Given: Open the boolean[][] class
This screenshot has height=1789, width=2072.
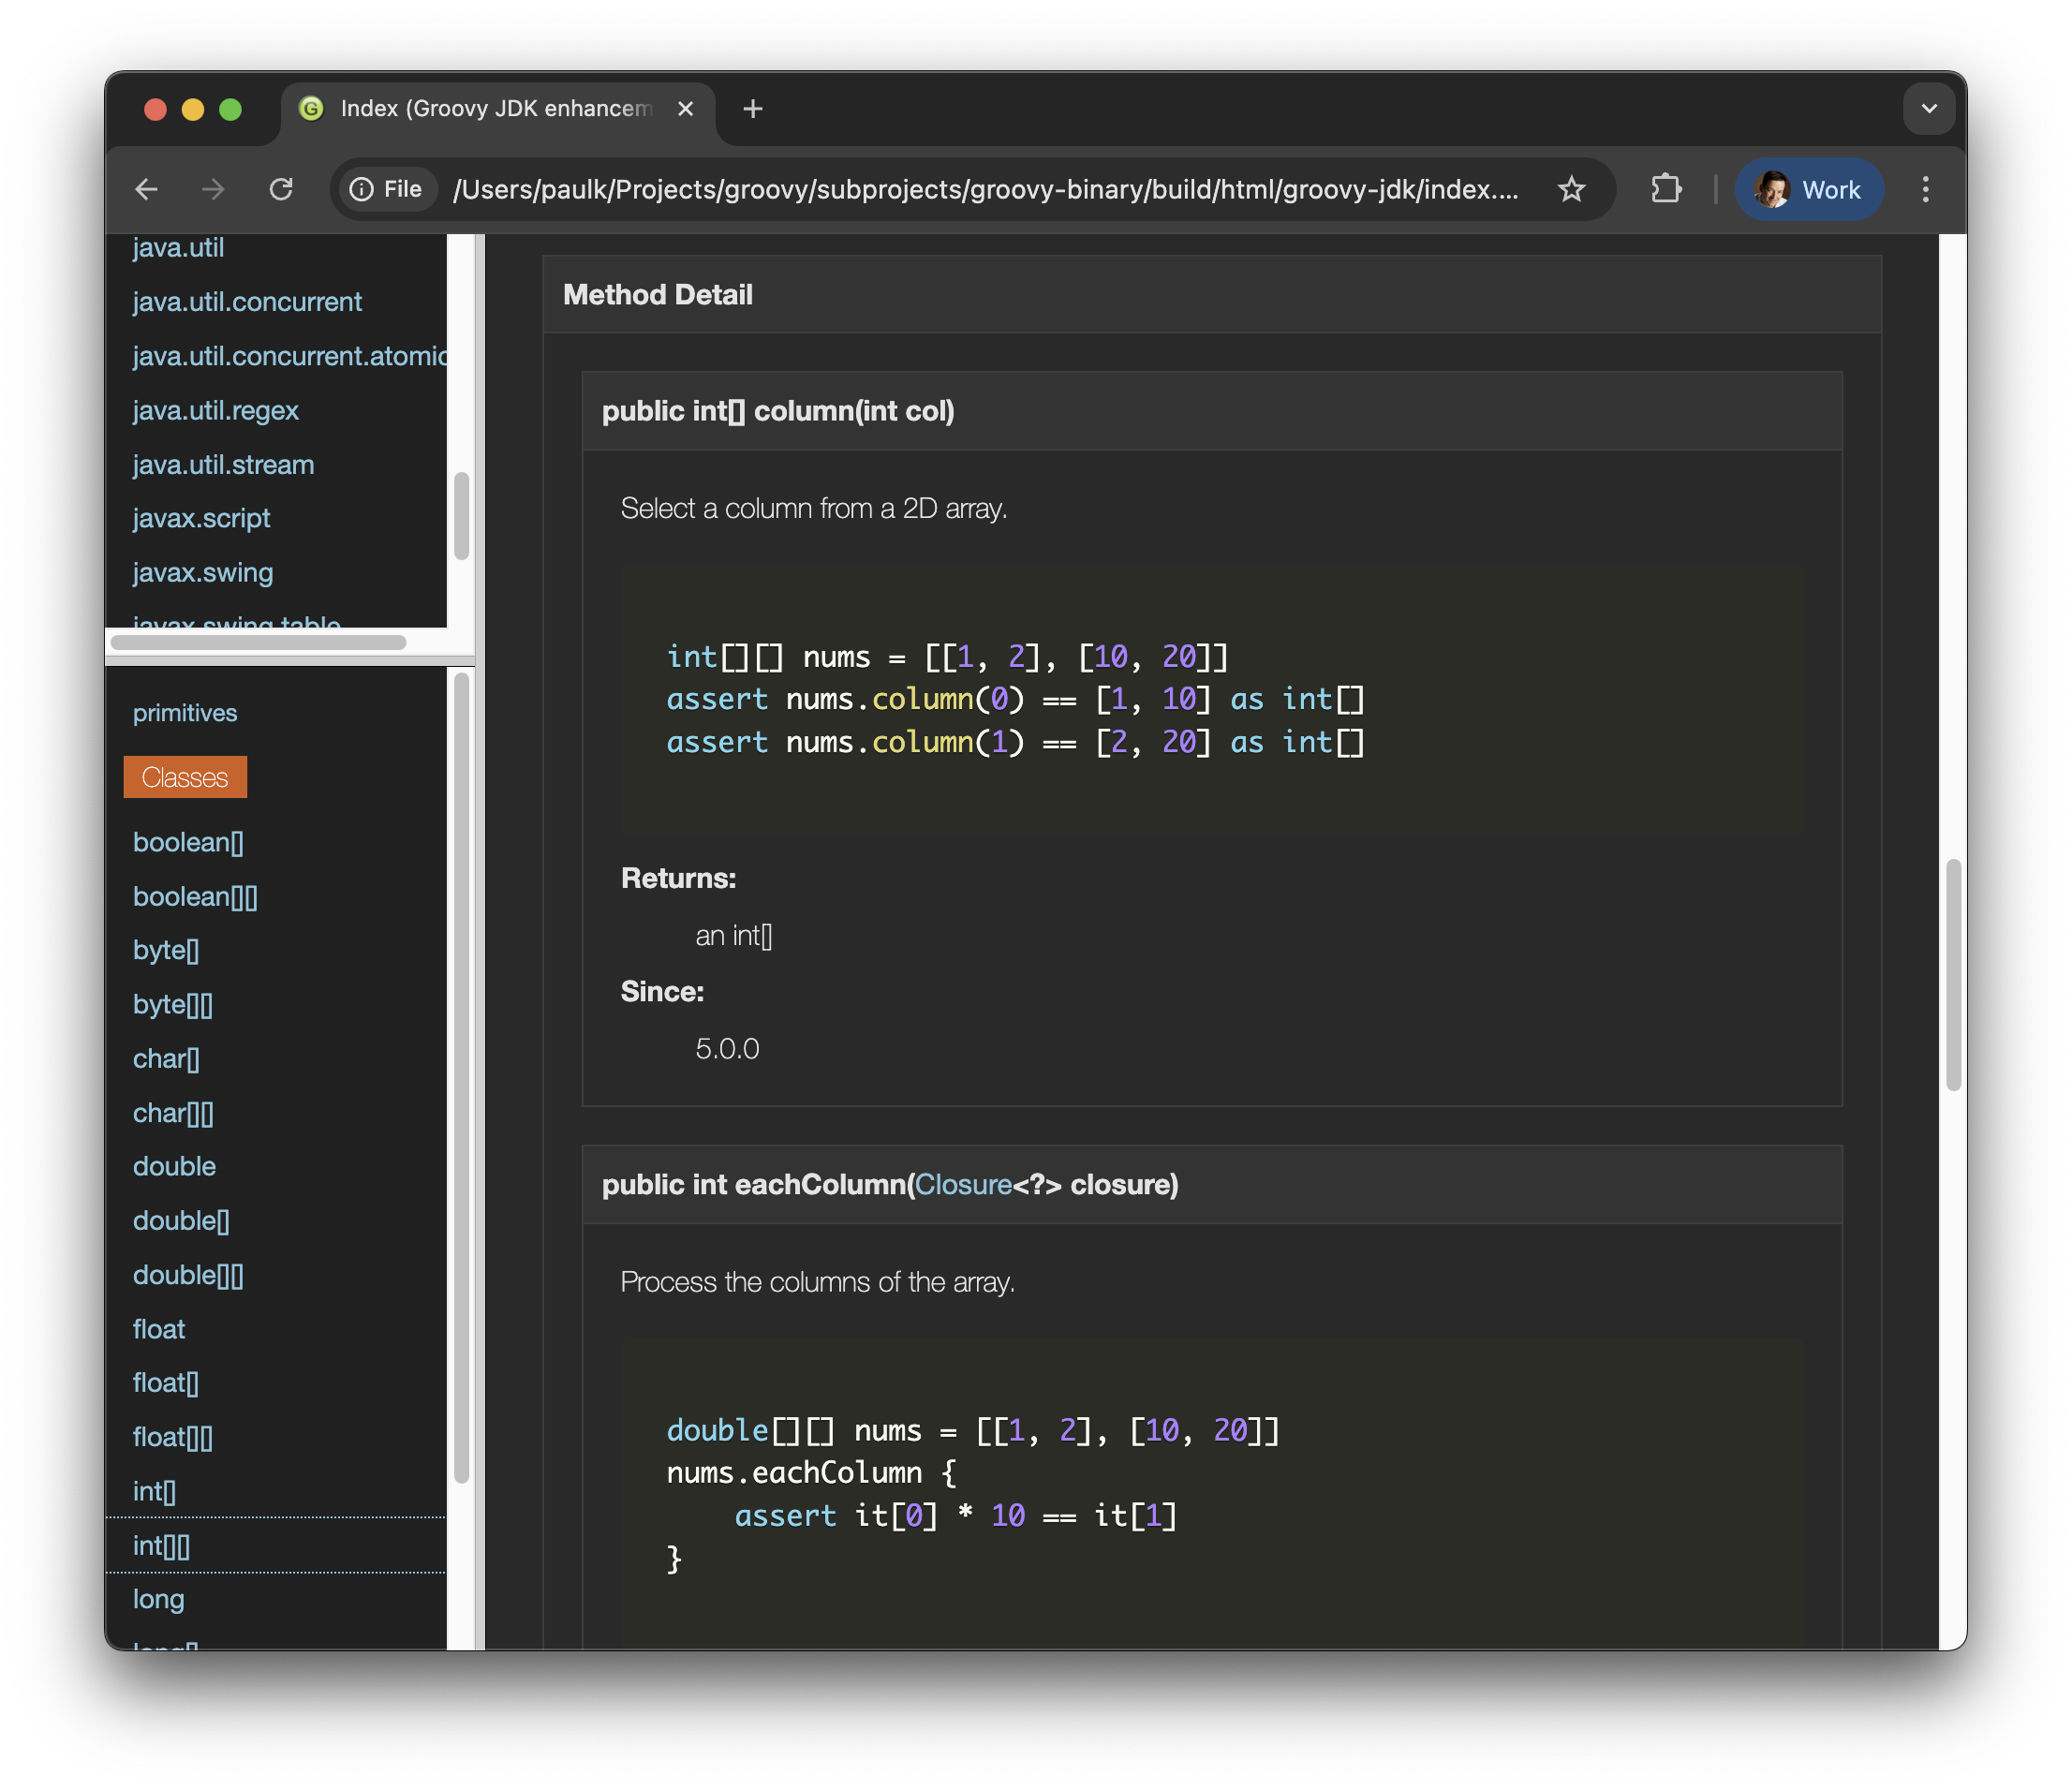Looking at the screenshot, I should pos(195,897).
